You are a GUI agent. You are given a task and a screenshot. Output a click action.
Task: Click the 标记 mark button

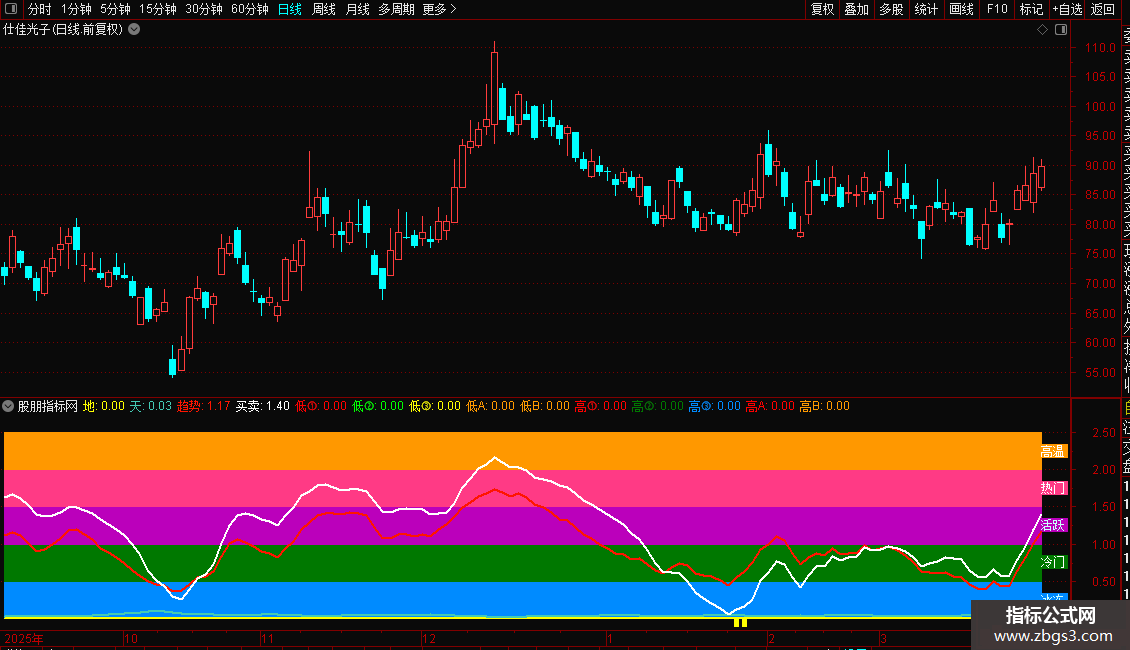click(x=1031, y=9)
